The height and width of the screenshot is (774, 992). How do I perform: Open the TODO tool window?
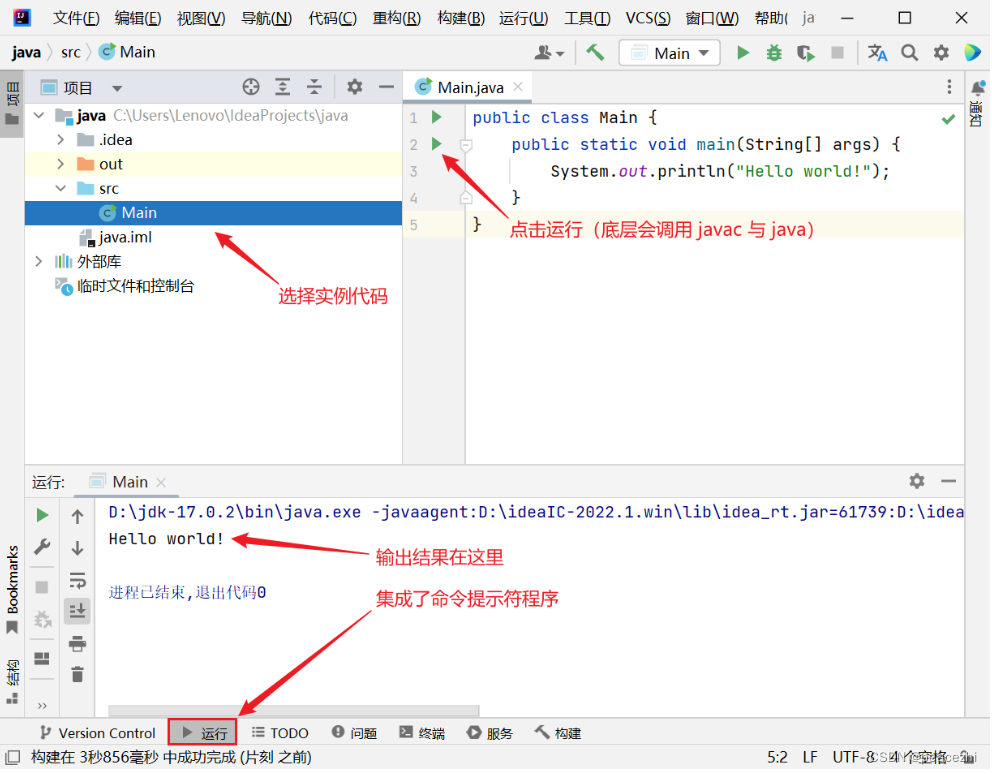[x=280, y=733]
